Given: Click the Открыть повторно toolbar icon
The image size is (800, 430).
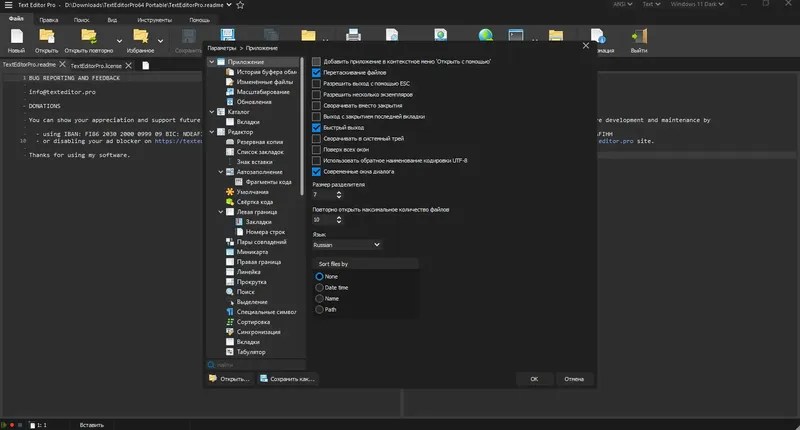Looking at the screenshot, I should click(x=89, y=37).
